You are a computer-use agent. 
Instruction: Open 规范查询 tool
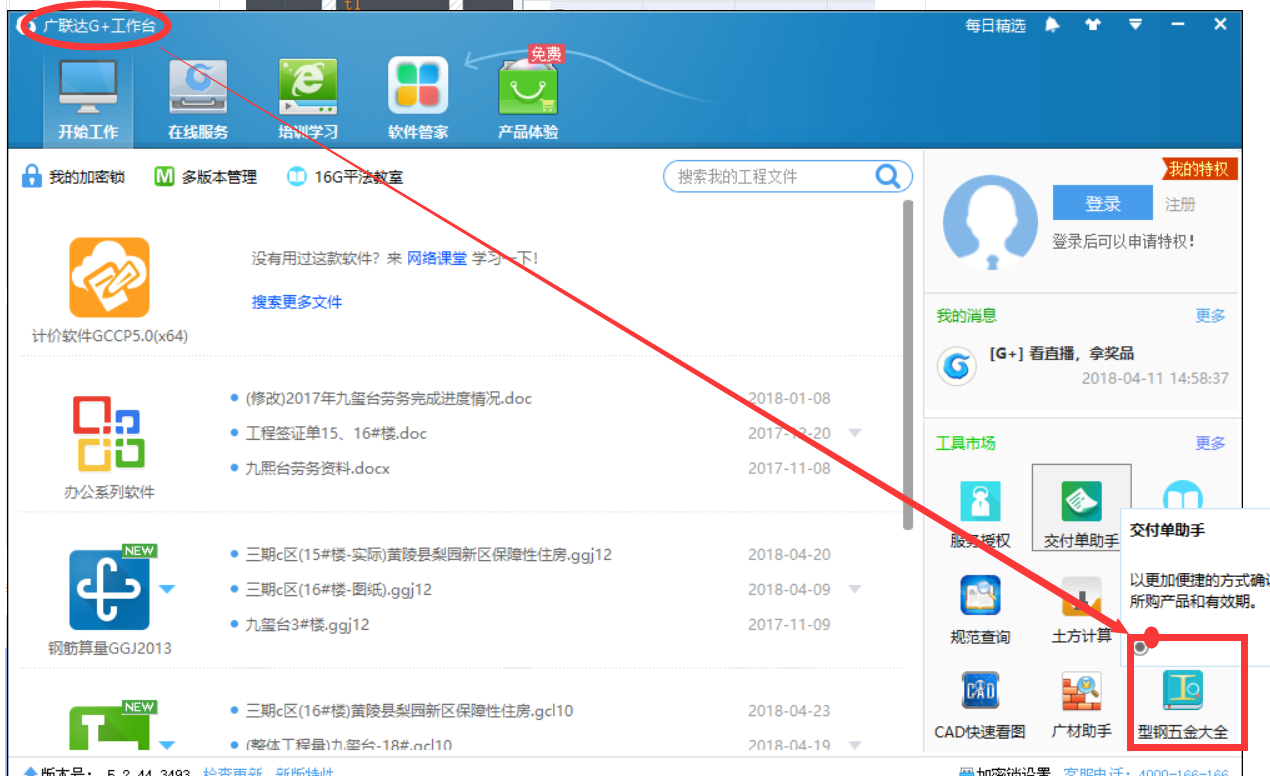[x=980, y=610]
